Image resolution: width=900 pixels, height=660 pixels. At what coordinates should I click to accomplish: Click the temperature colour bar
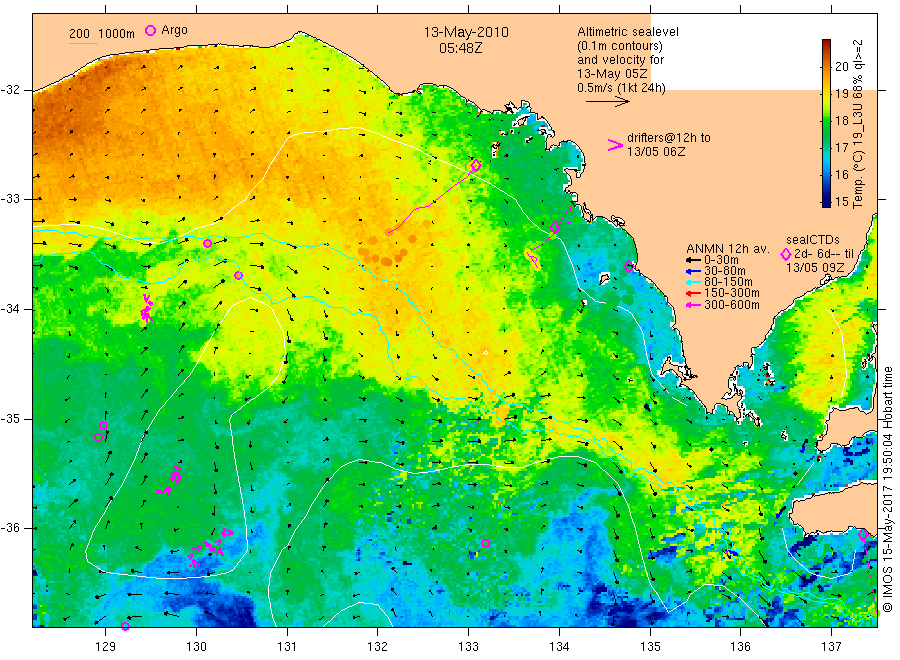[826, 123]
